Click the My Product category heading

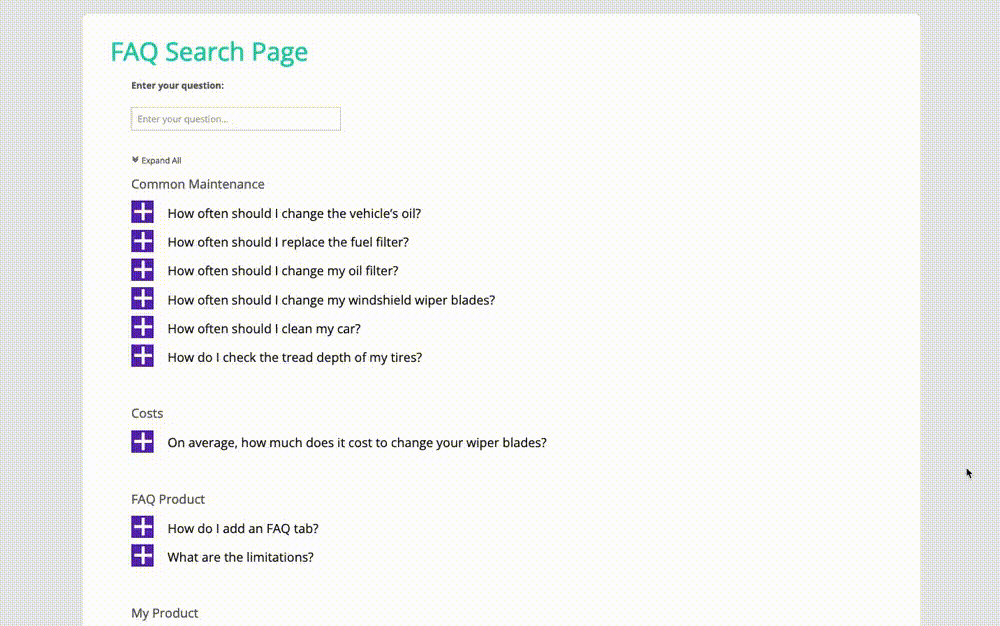pos(165,613)
